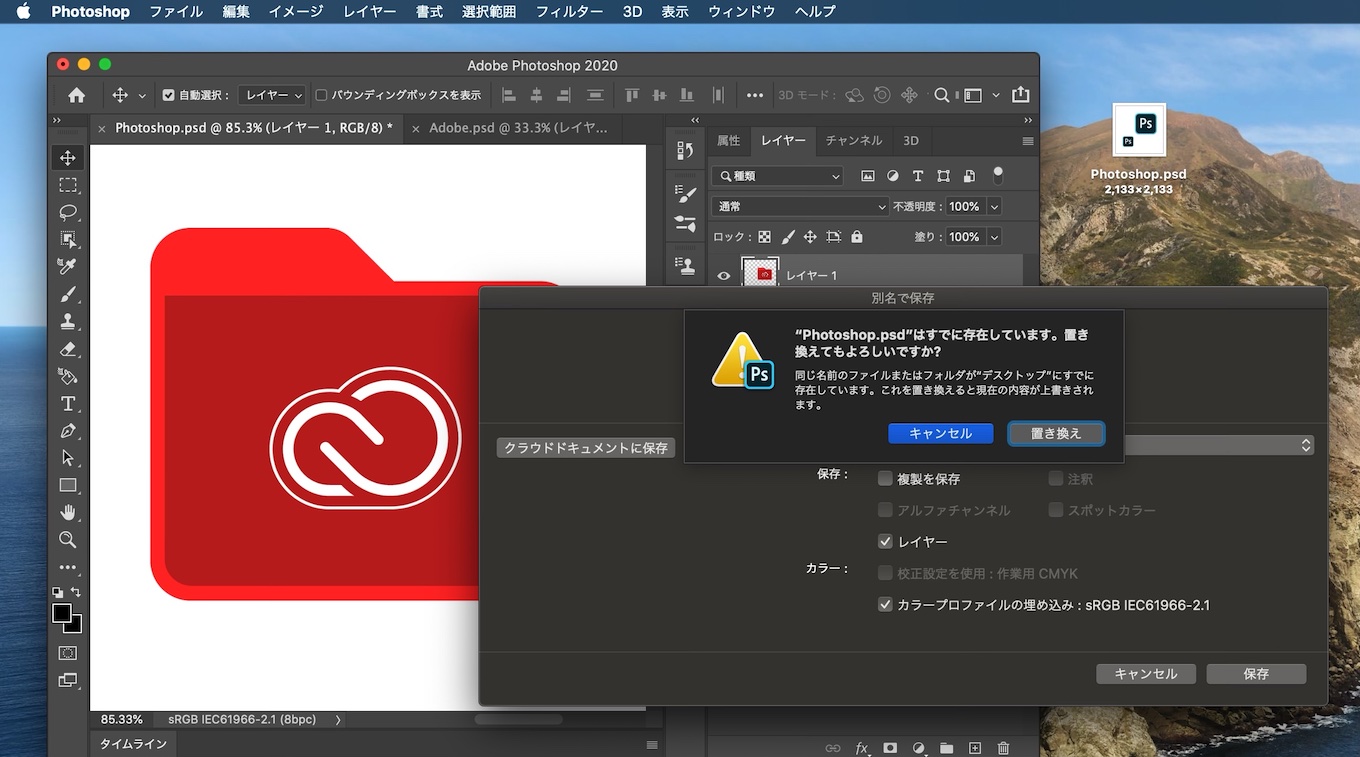1360x757 pixels.
Task: Click クラウドドキュメントに保存 button
Action: pos(586,448)
